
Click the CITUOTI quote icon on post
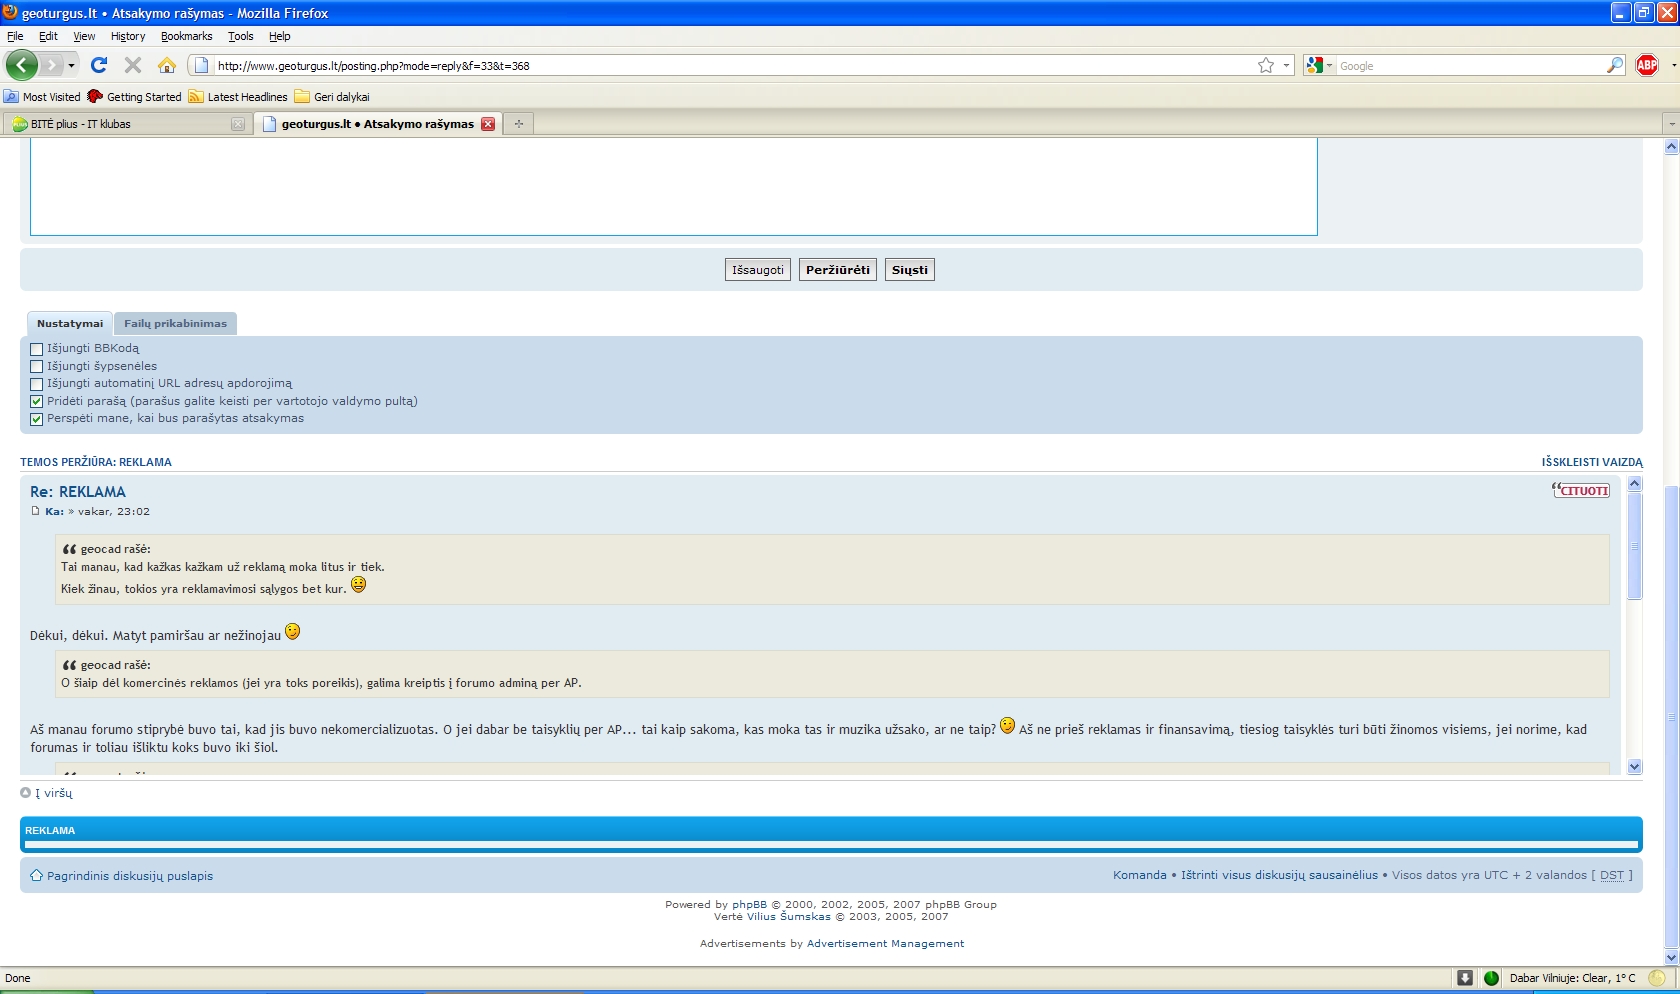pos(1581,490)
